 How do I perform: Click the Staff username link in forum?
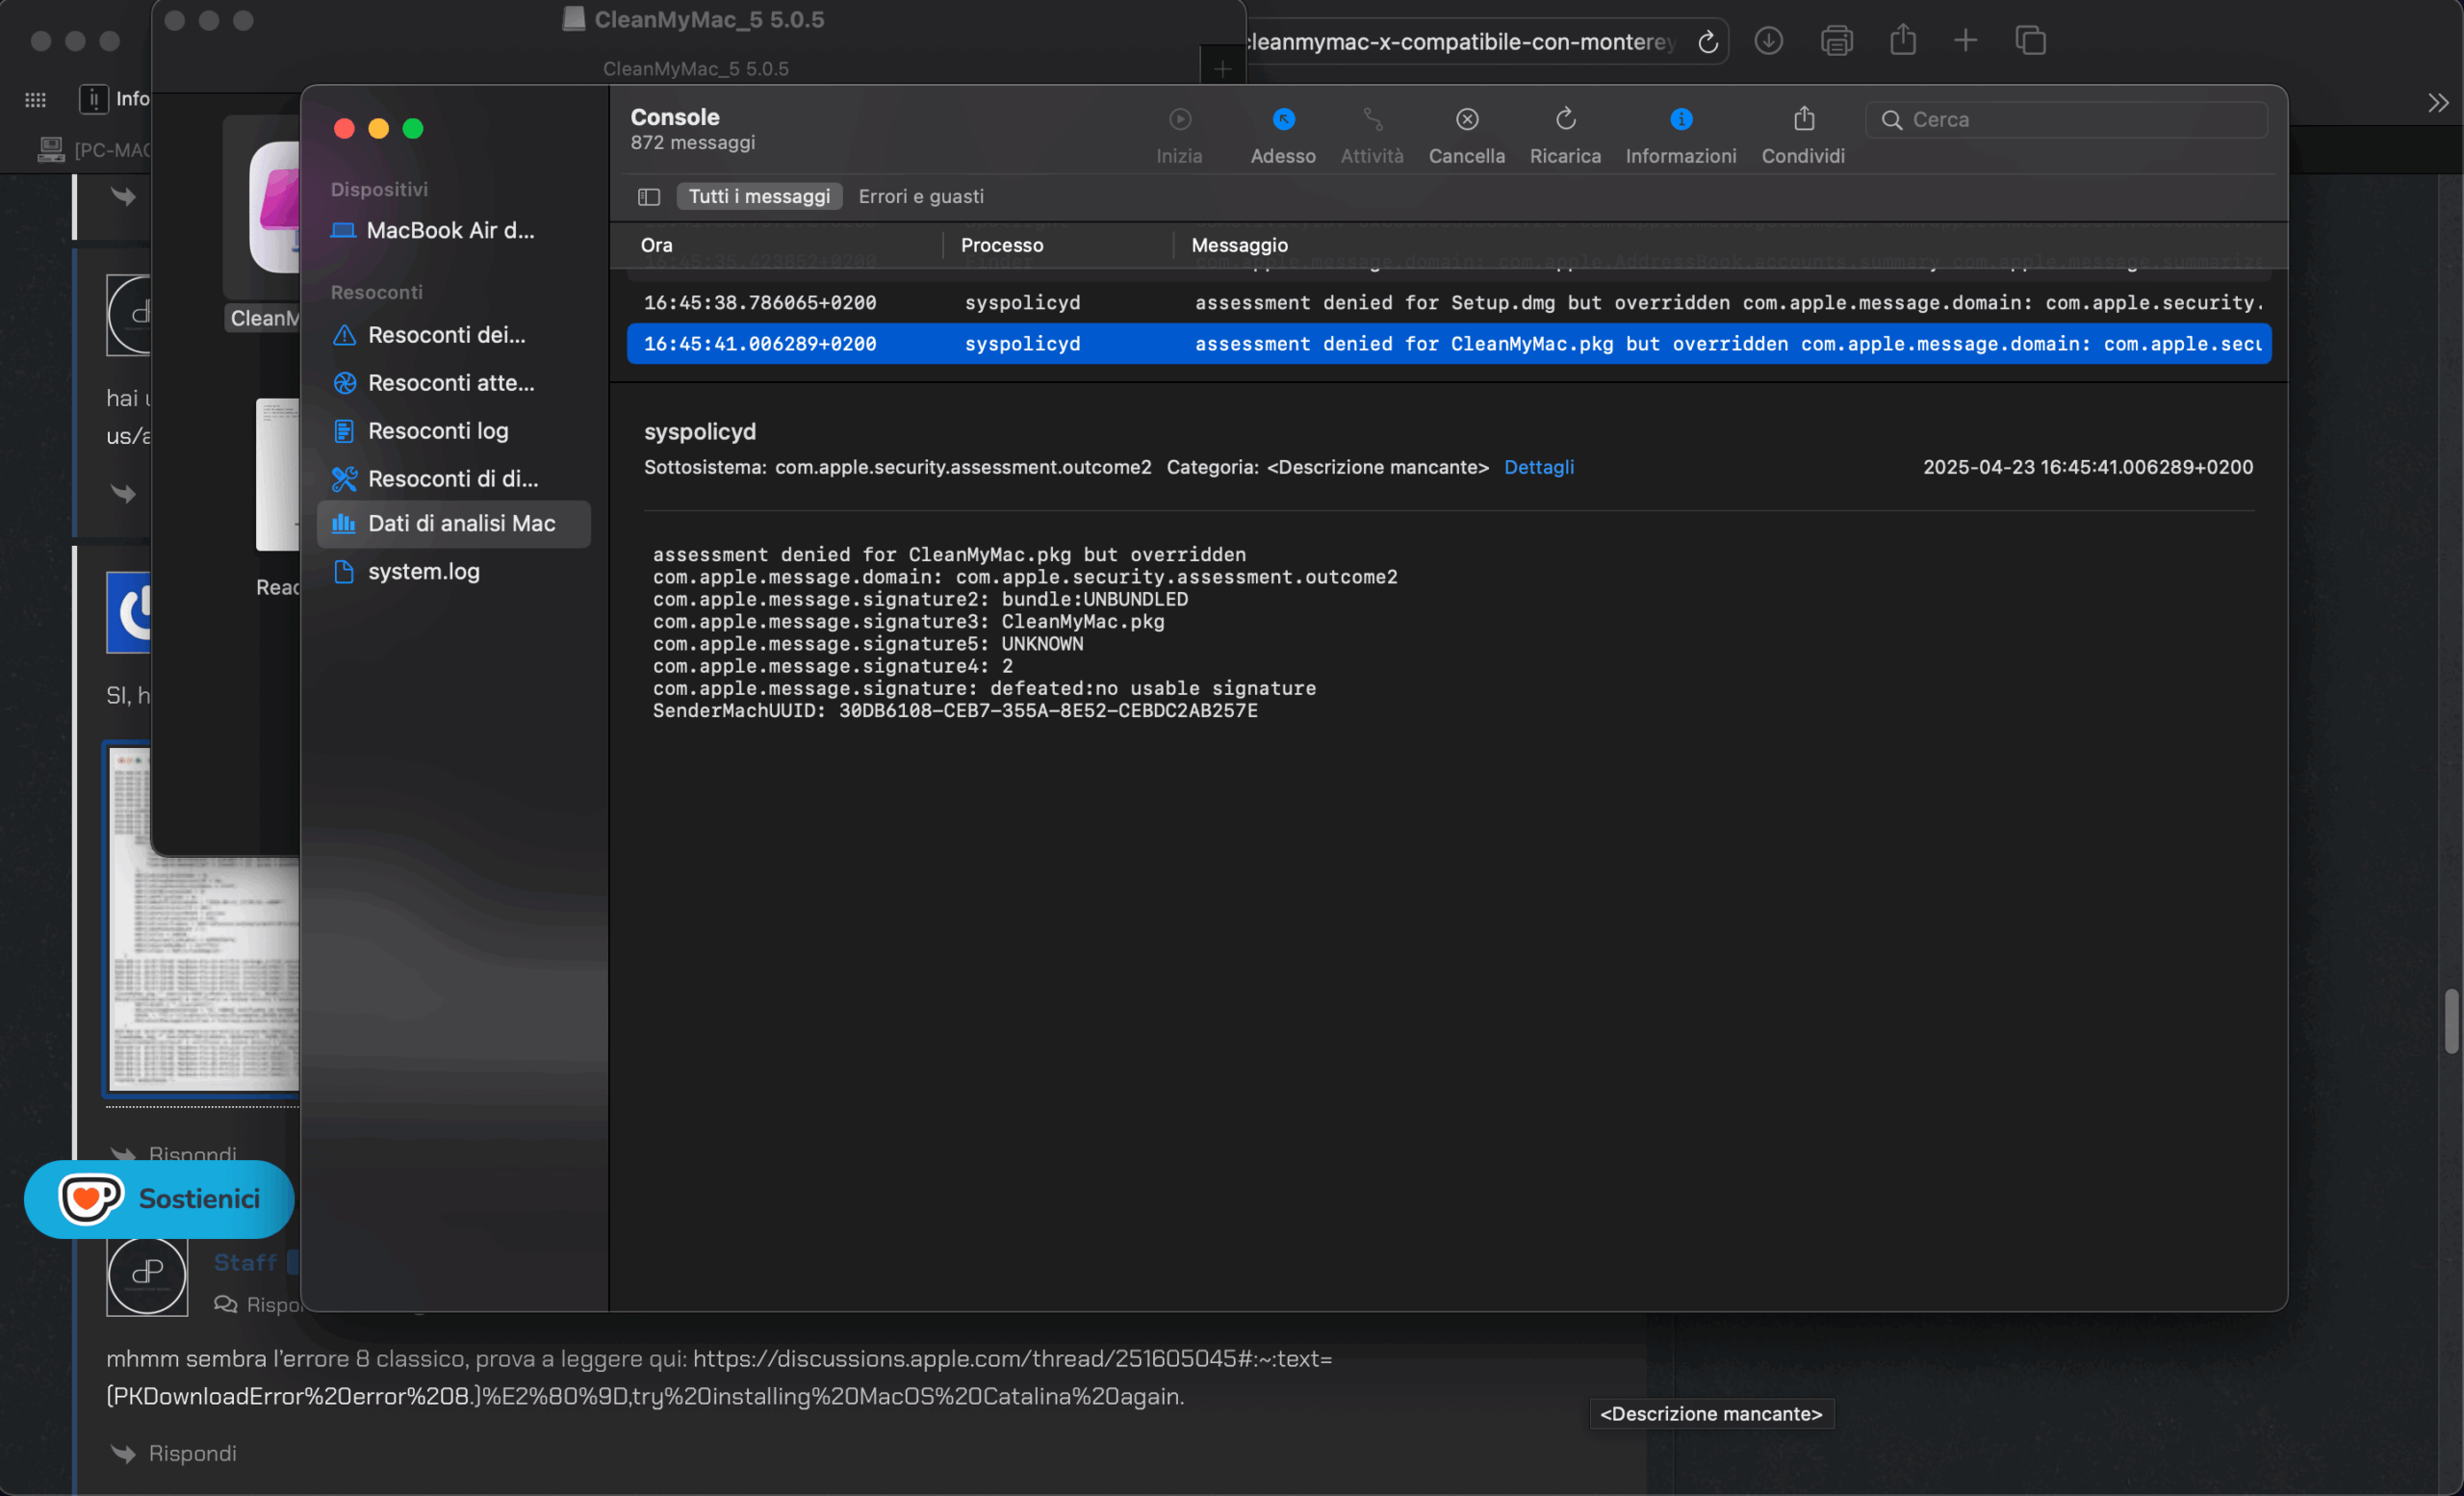point(245,1263)
